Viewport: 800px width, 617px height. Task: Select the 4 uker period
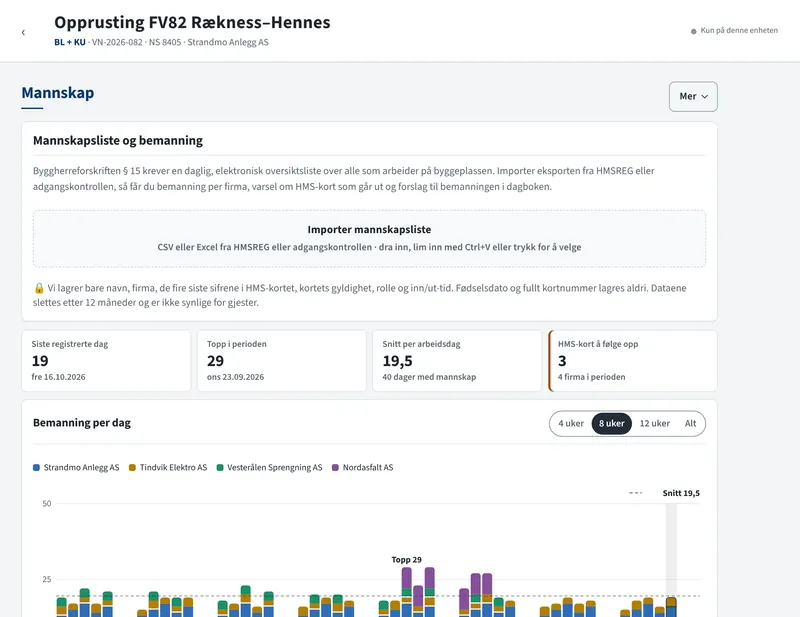[x=570, y=424]
